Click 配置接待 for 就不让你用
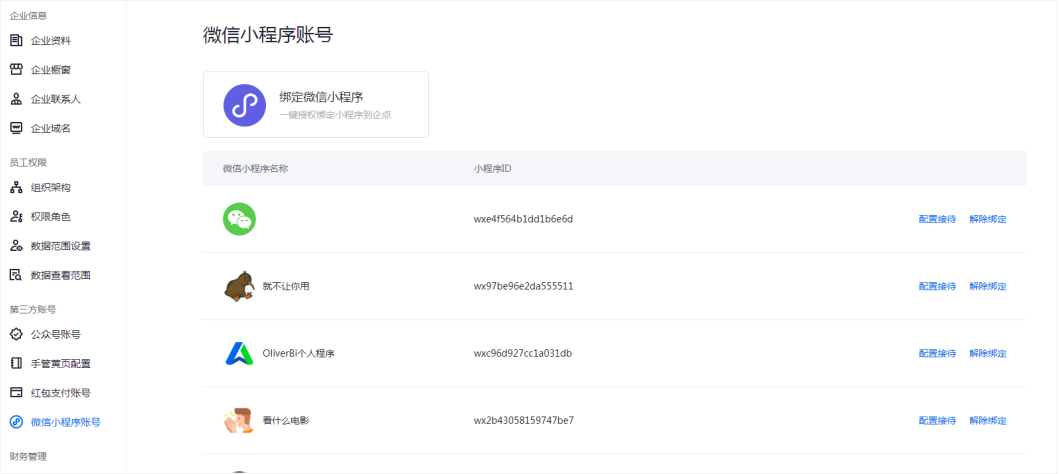This screenshot has height=474, width=1059. tap(937, 286)
